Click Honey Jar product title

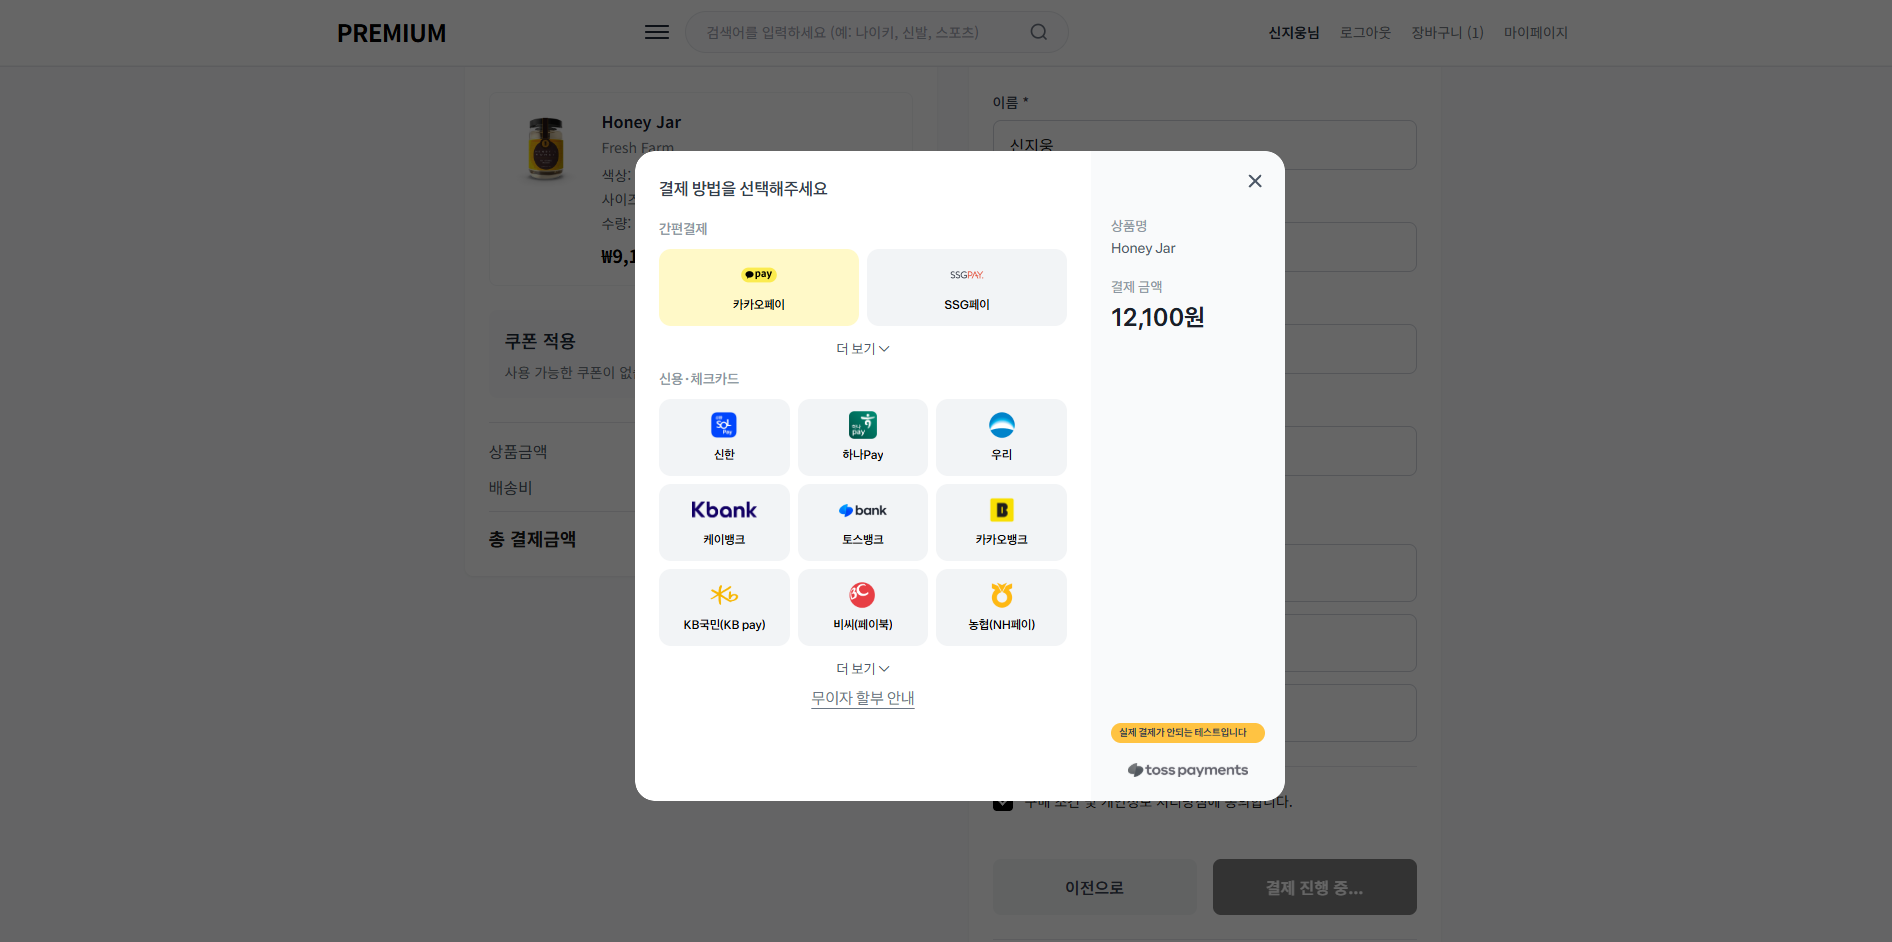[x=641, y=122]
